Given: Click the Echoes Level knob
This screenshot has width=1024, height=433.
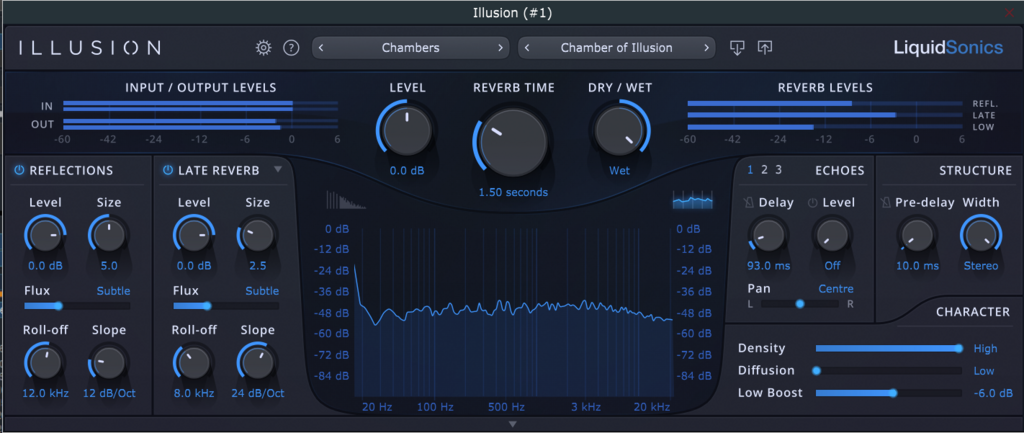Looking at the screenshot, I should (832, 235).
